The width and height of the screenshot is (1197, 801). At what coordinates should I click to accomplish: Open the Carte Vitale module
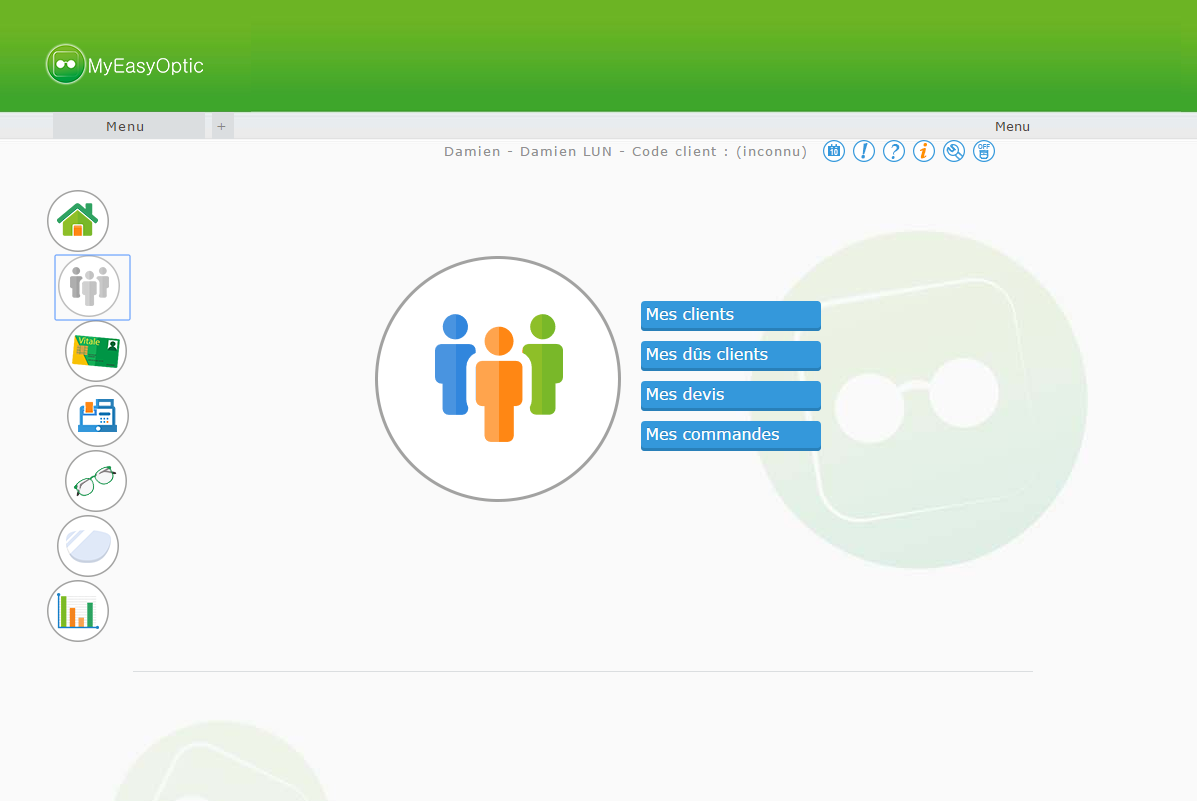click(x=96, y=351)
